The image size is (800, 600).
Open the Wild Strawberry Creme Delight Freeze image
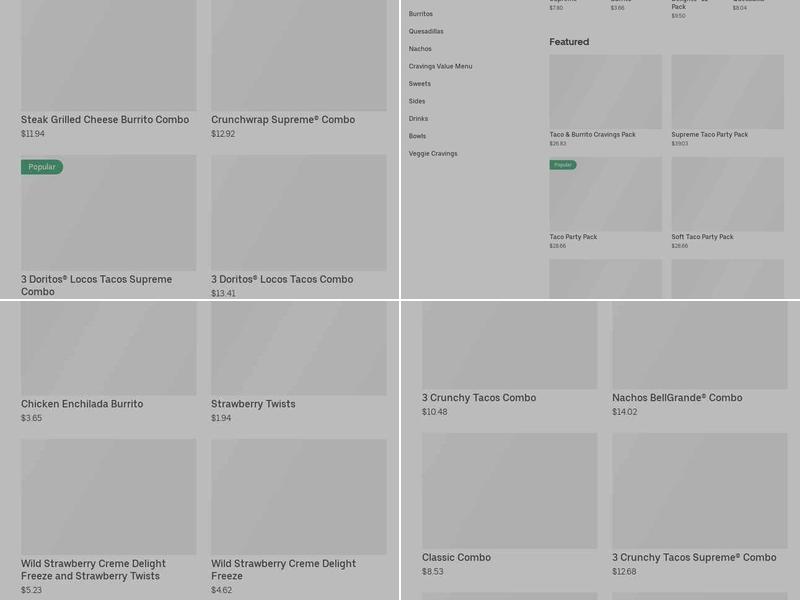tap(298, 496)
